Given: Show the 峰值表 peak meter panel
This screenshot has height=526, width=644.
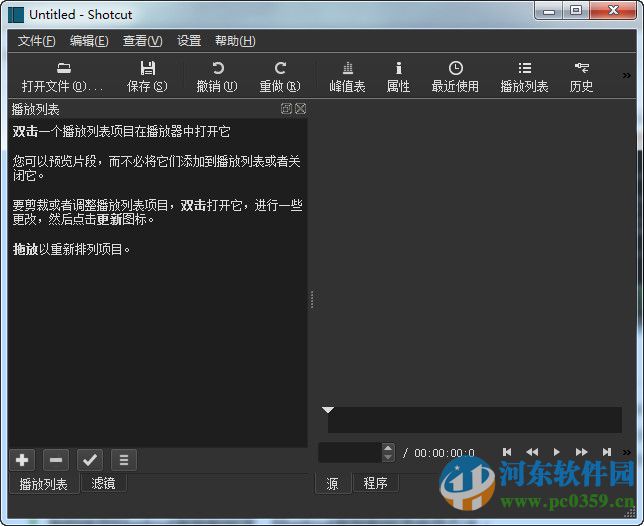Looking at the screenshot, I should (347, 77).
